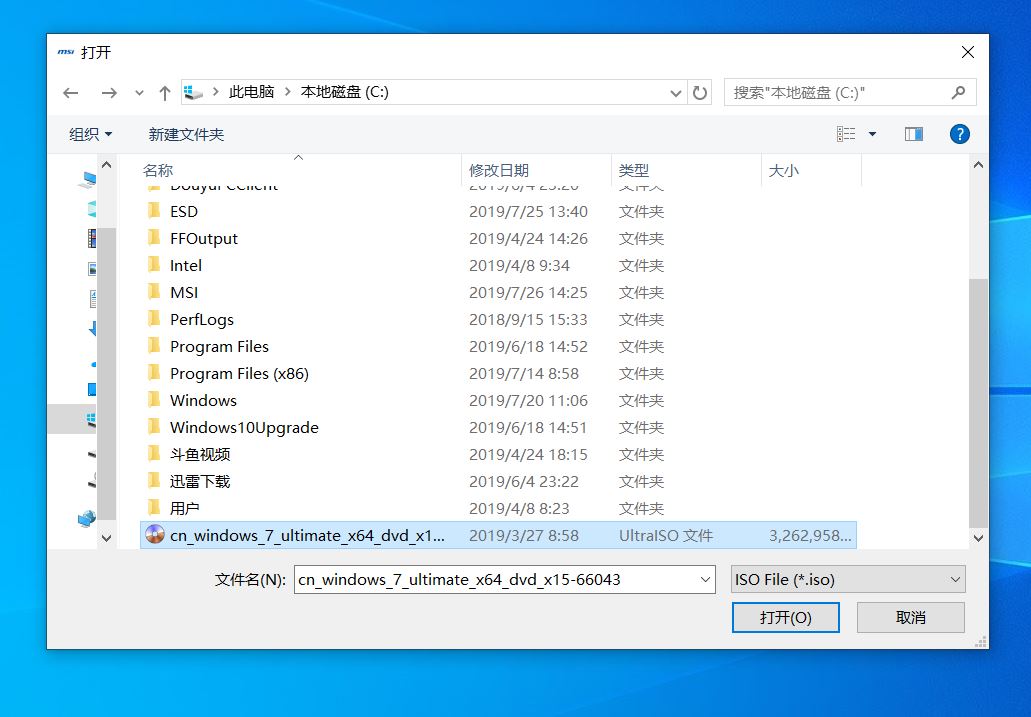1031x717 pixels.
Task: Open the help question mark icon
Action: click(959, 134)
